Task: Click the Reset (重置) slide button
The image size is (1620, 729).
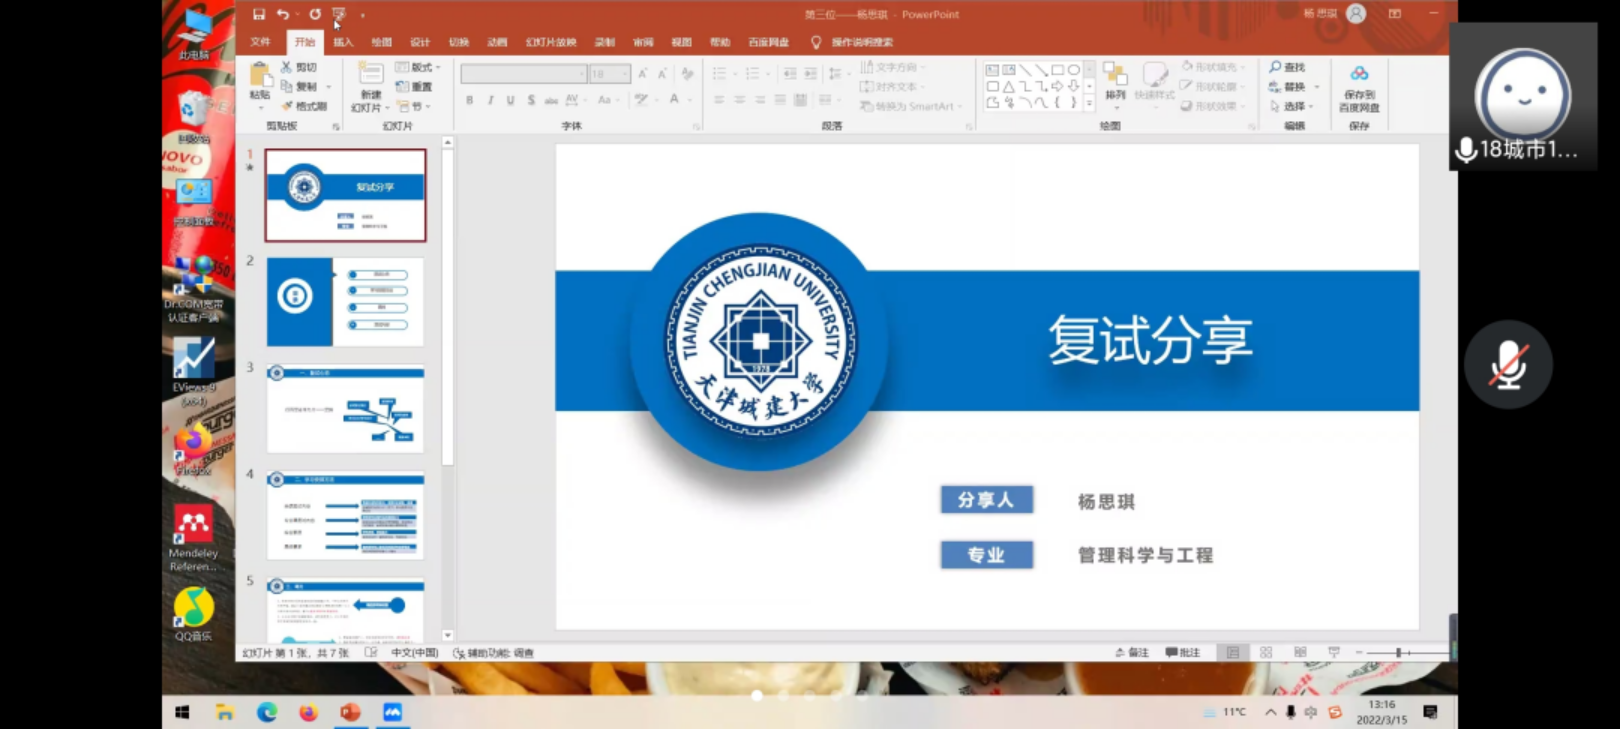Action: [x=414, y=87]
